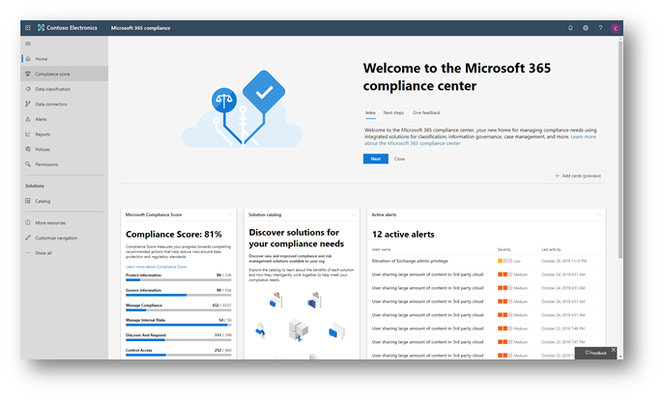The width and height of the screenshot is (664, 400).
Task: Open Learn more about Compliance Score link
Action: 156,267
